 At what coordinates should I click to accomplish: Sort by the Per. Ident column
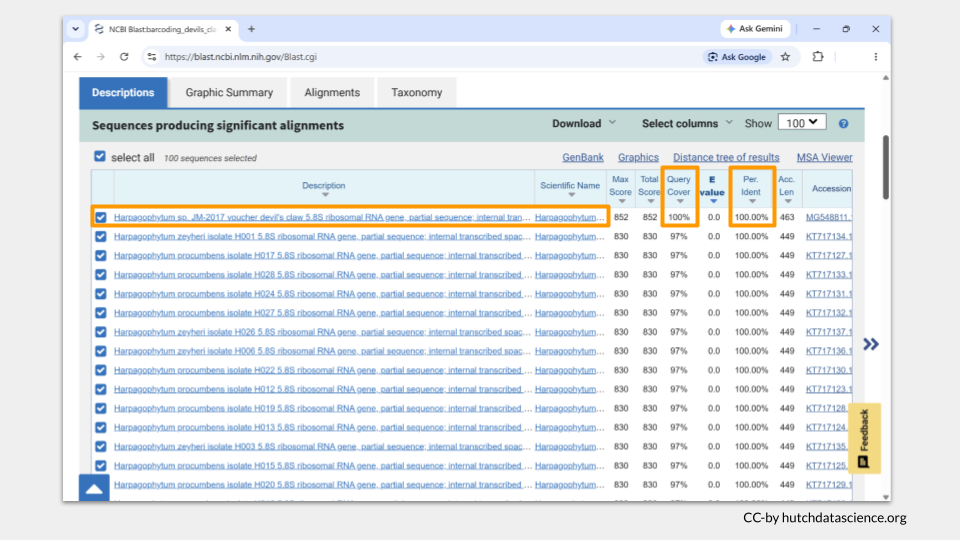click(751, 189)
